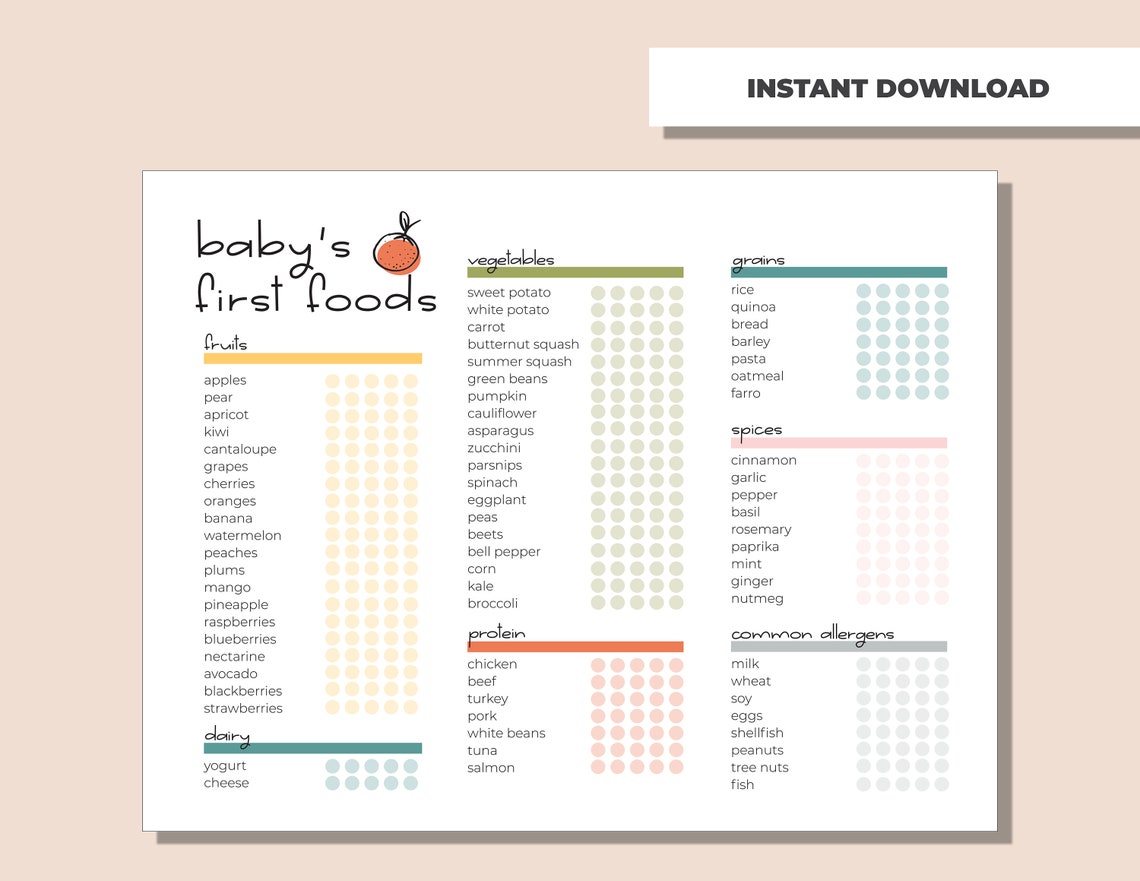Mark the first circle next to rice
Viewport: 1140px width, 881px height.
coord(864,291)
